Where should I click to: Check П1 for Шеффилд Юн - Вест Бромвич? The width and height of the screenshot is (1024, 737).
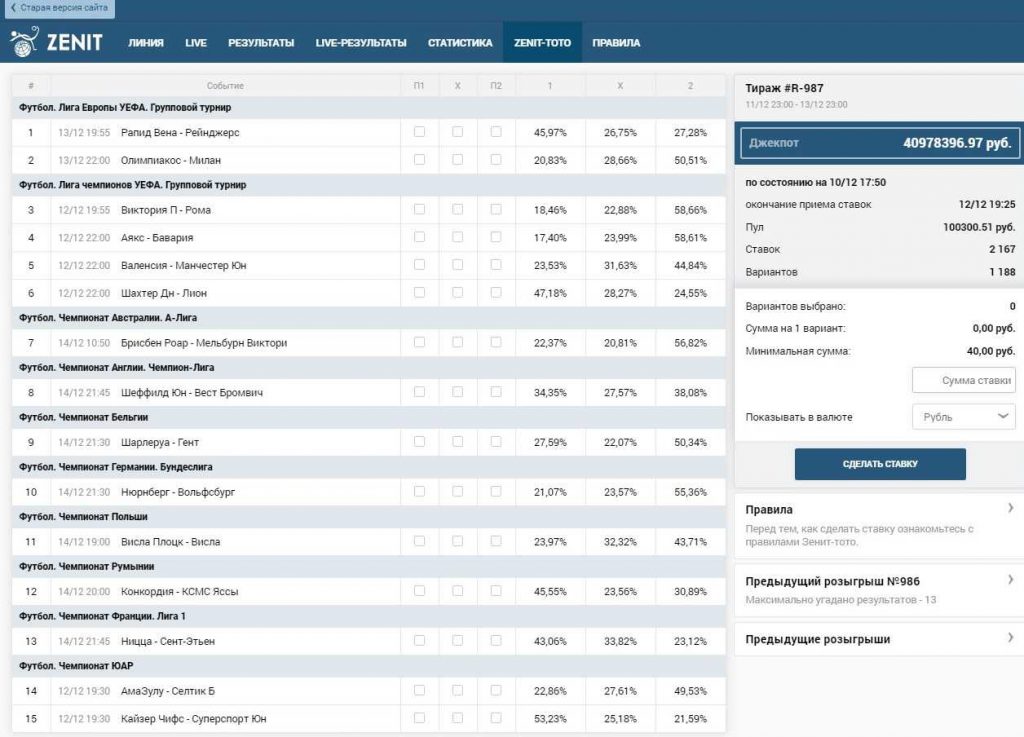419,392
